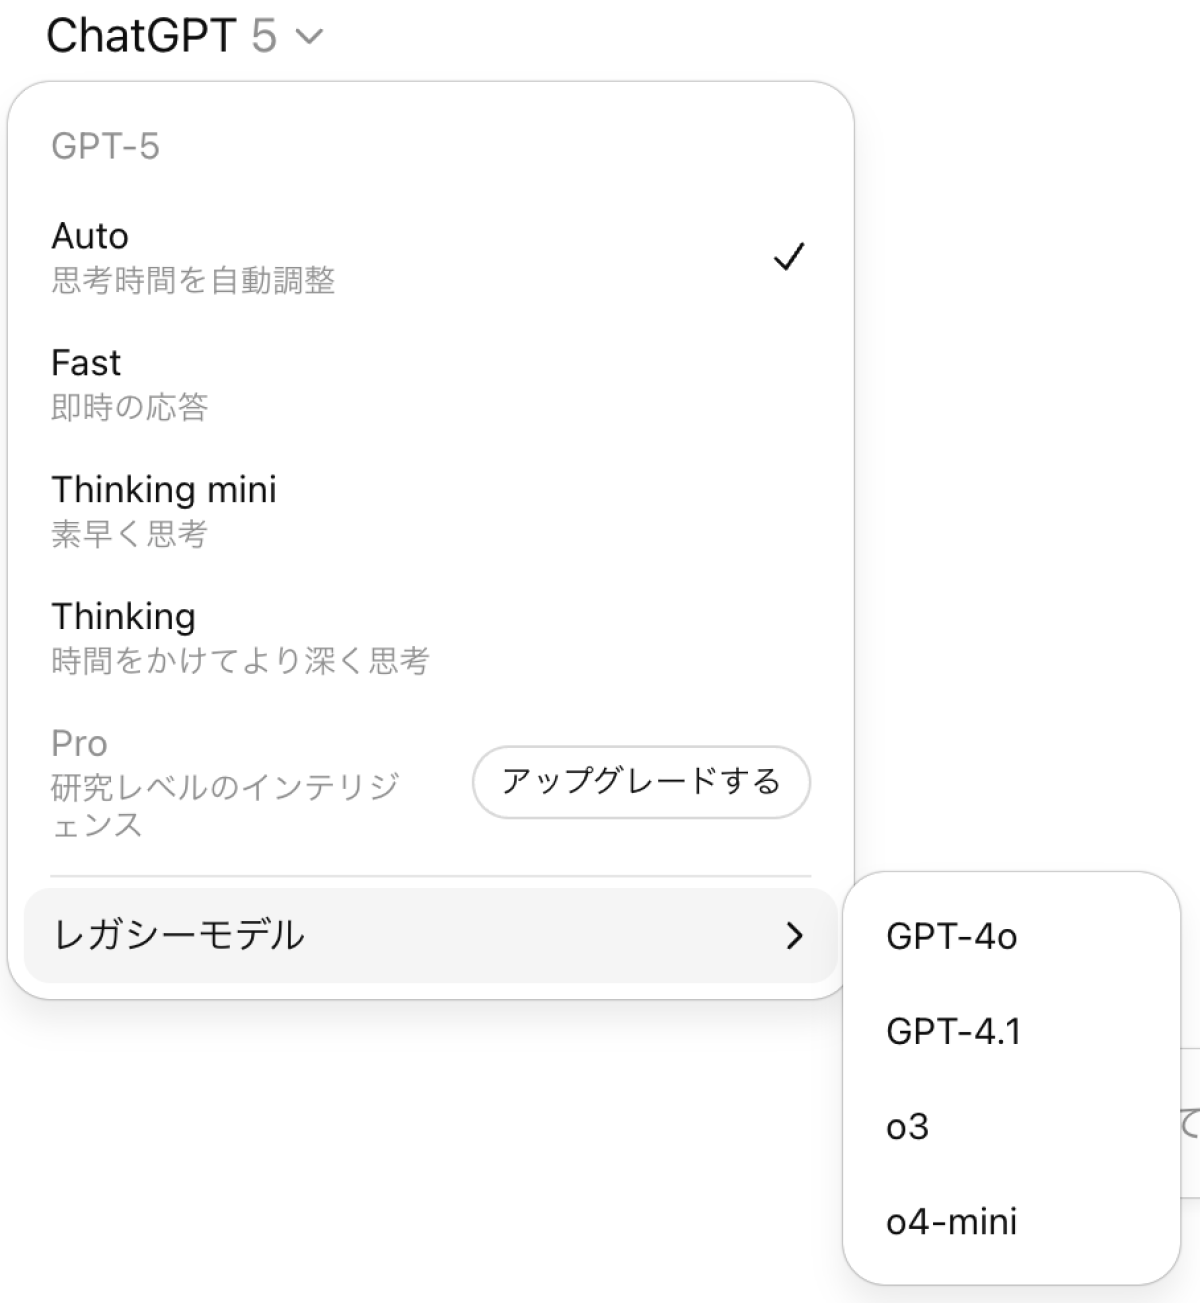This screenshot has height=1303, width=1200.
Task: Select the Auto thinking mode
Action: click(90, 236)
